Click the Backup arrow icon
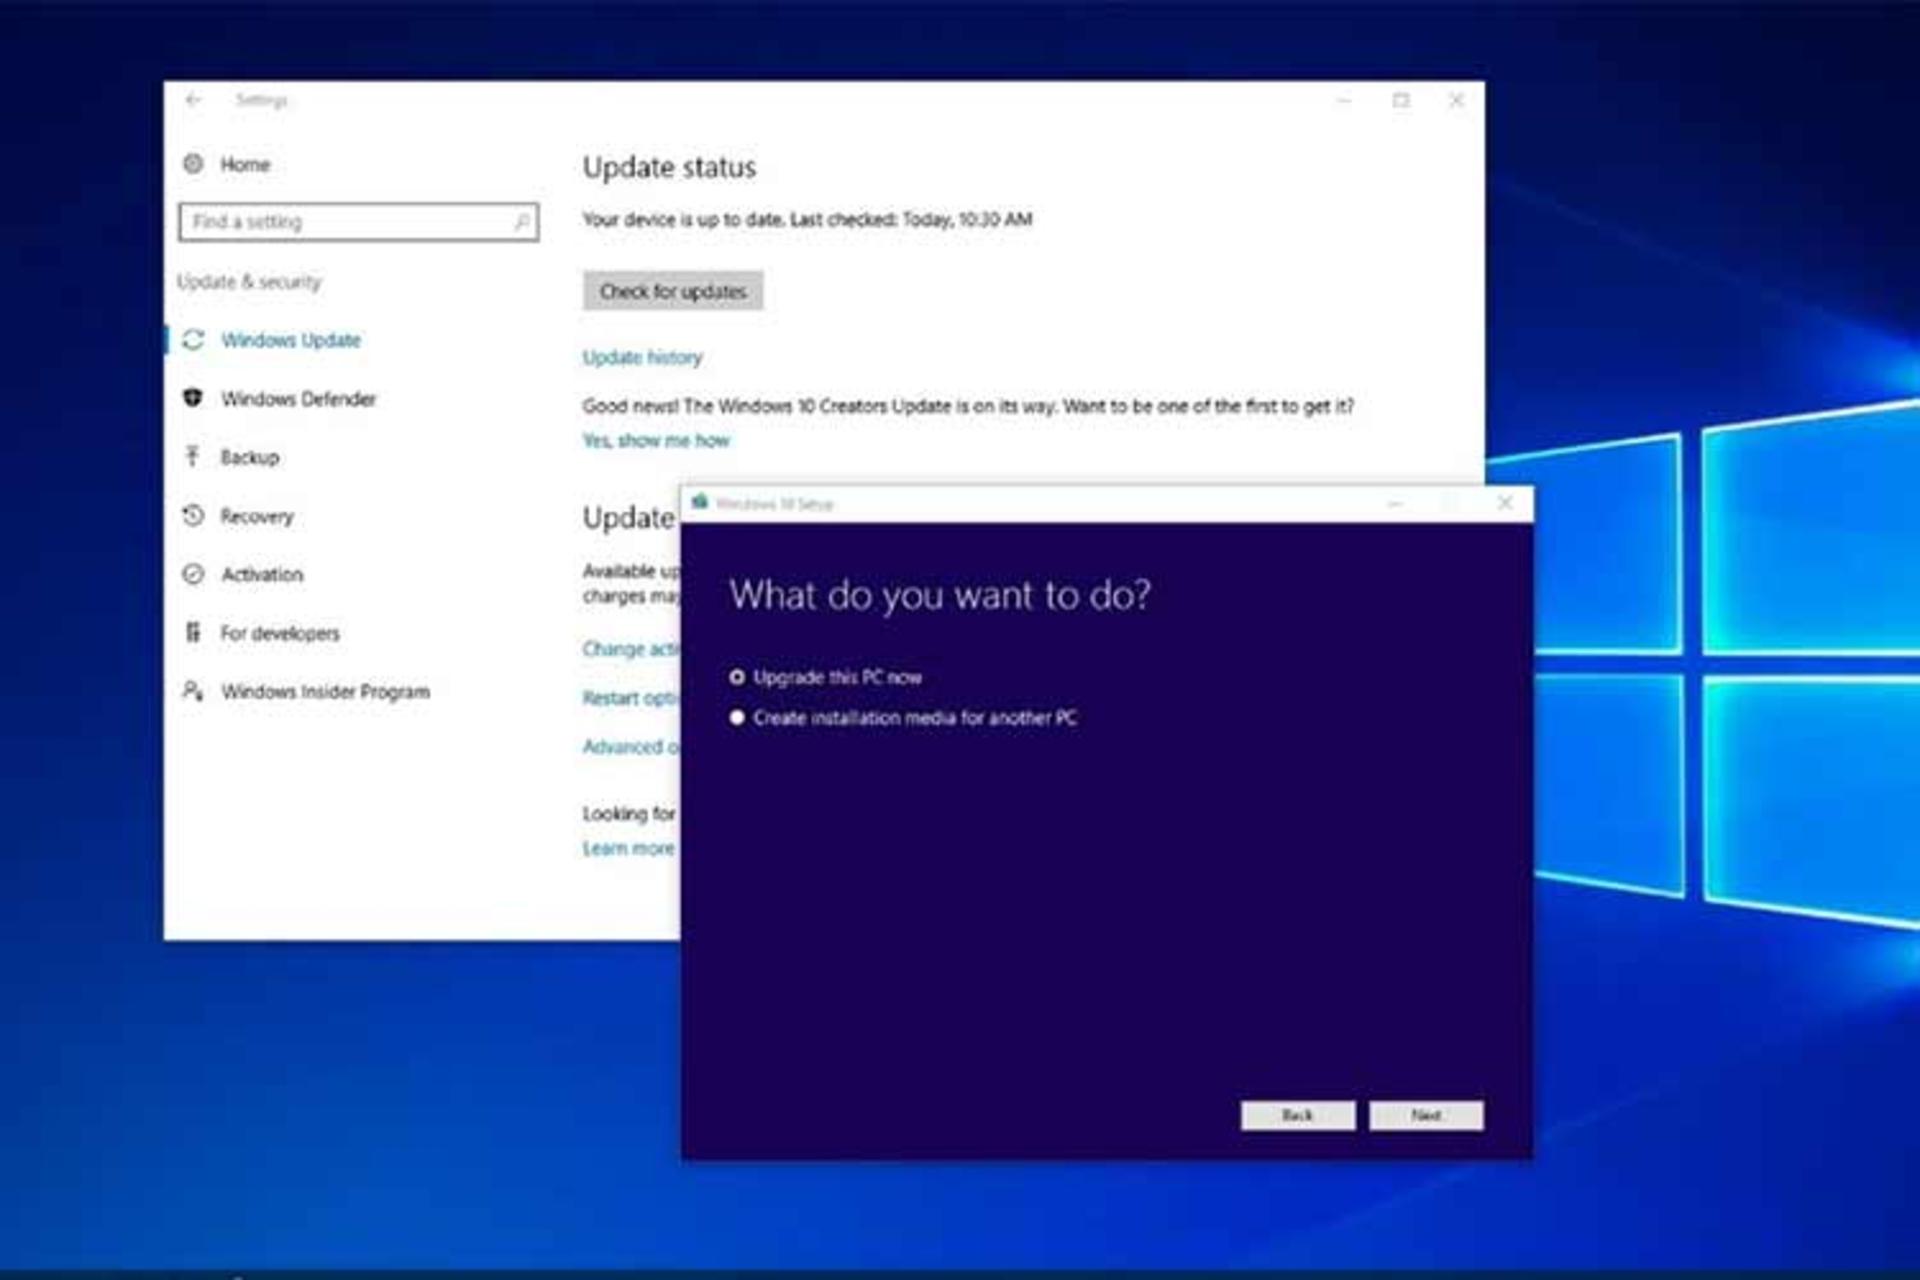The height and width of the screenshot is (1280, 1920). tap(193, 456)
